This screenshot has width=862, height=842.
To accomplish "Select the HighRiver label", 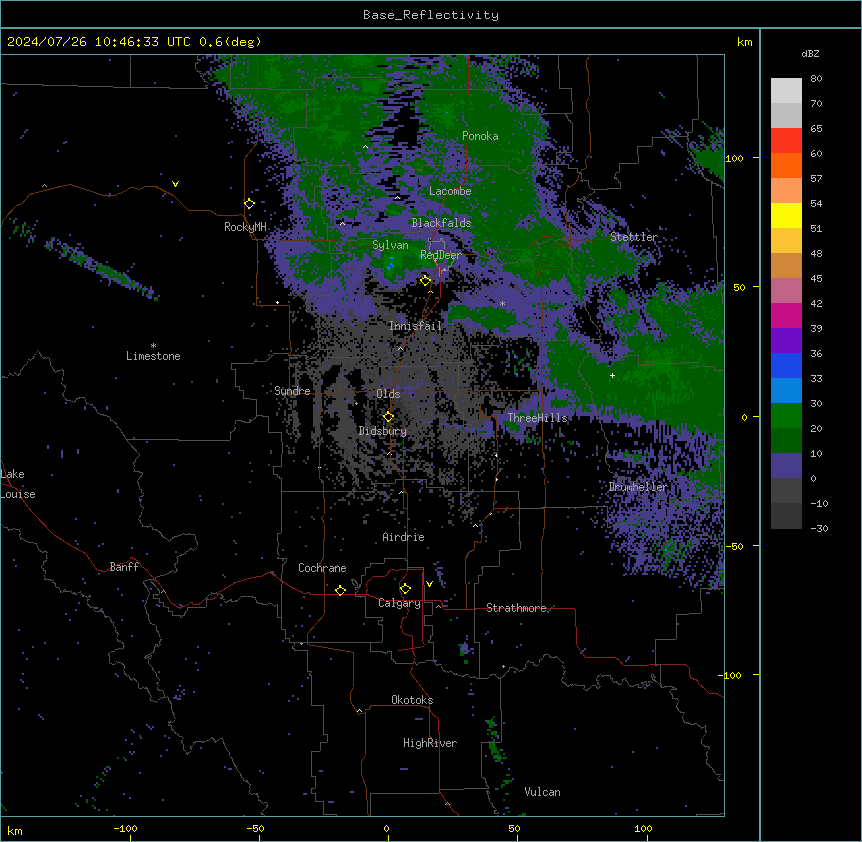I will tap(430, 743).
